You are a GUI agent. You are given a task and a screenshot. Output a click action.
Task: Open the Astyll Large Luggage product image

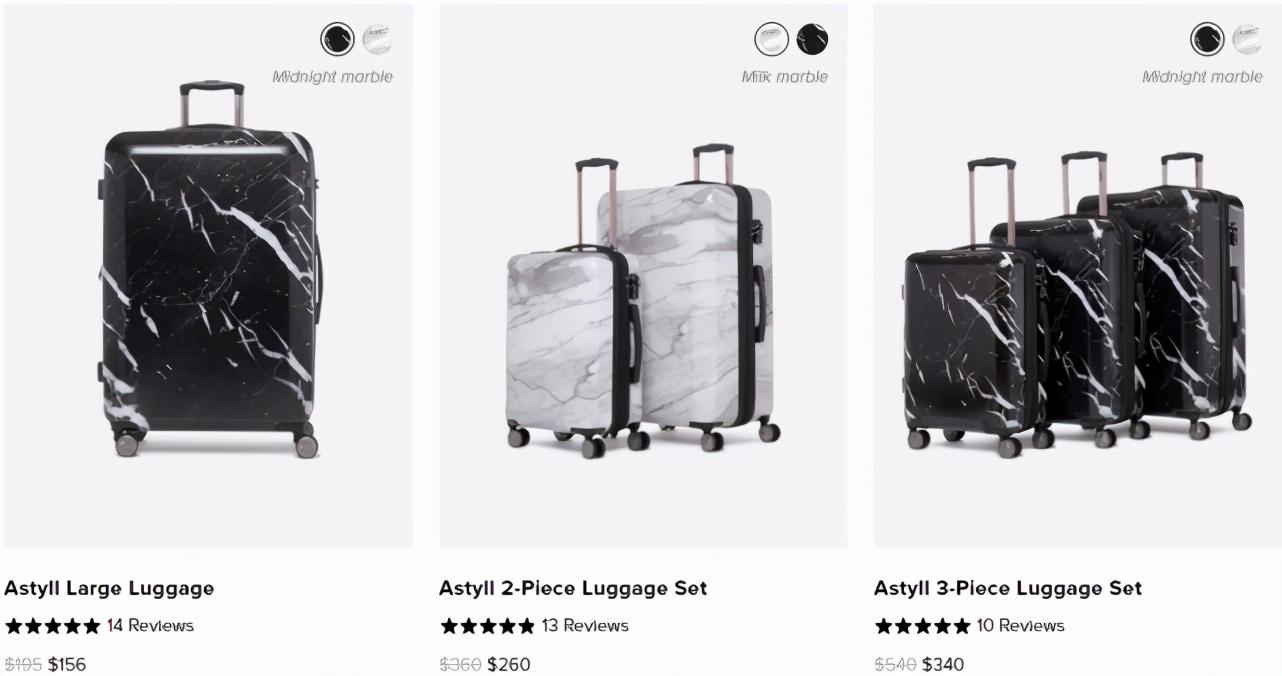pyautogui.click(x=208, y=275)
